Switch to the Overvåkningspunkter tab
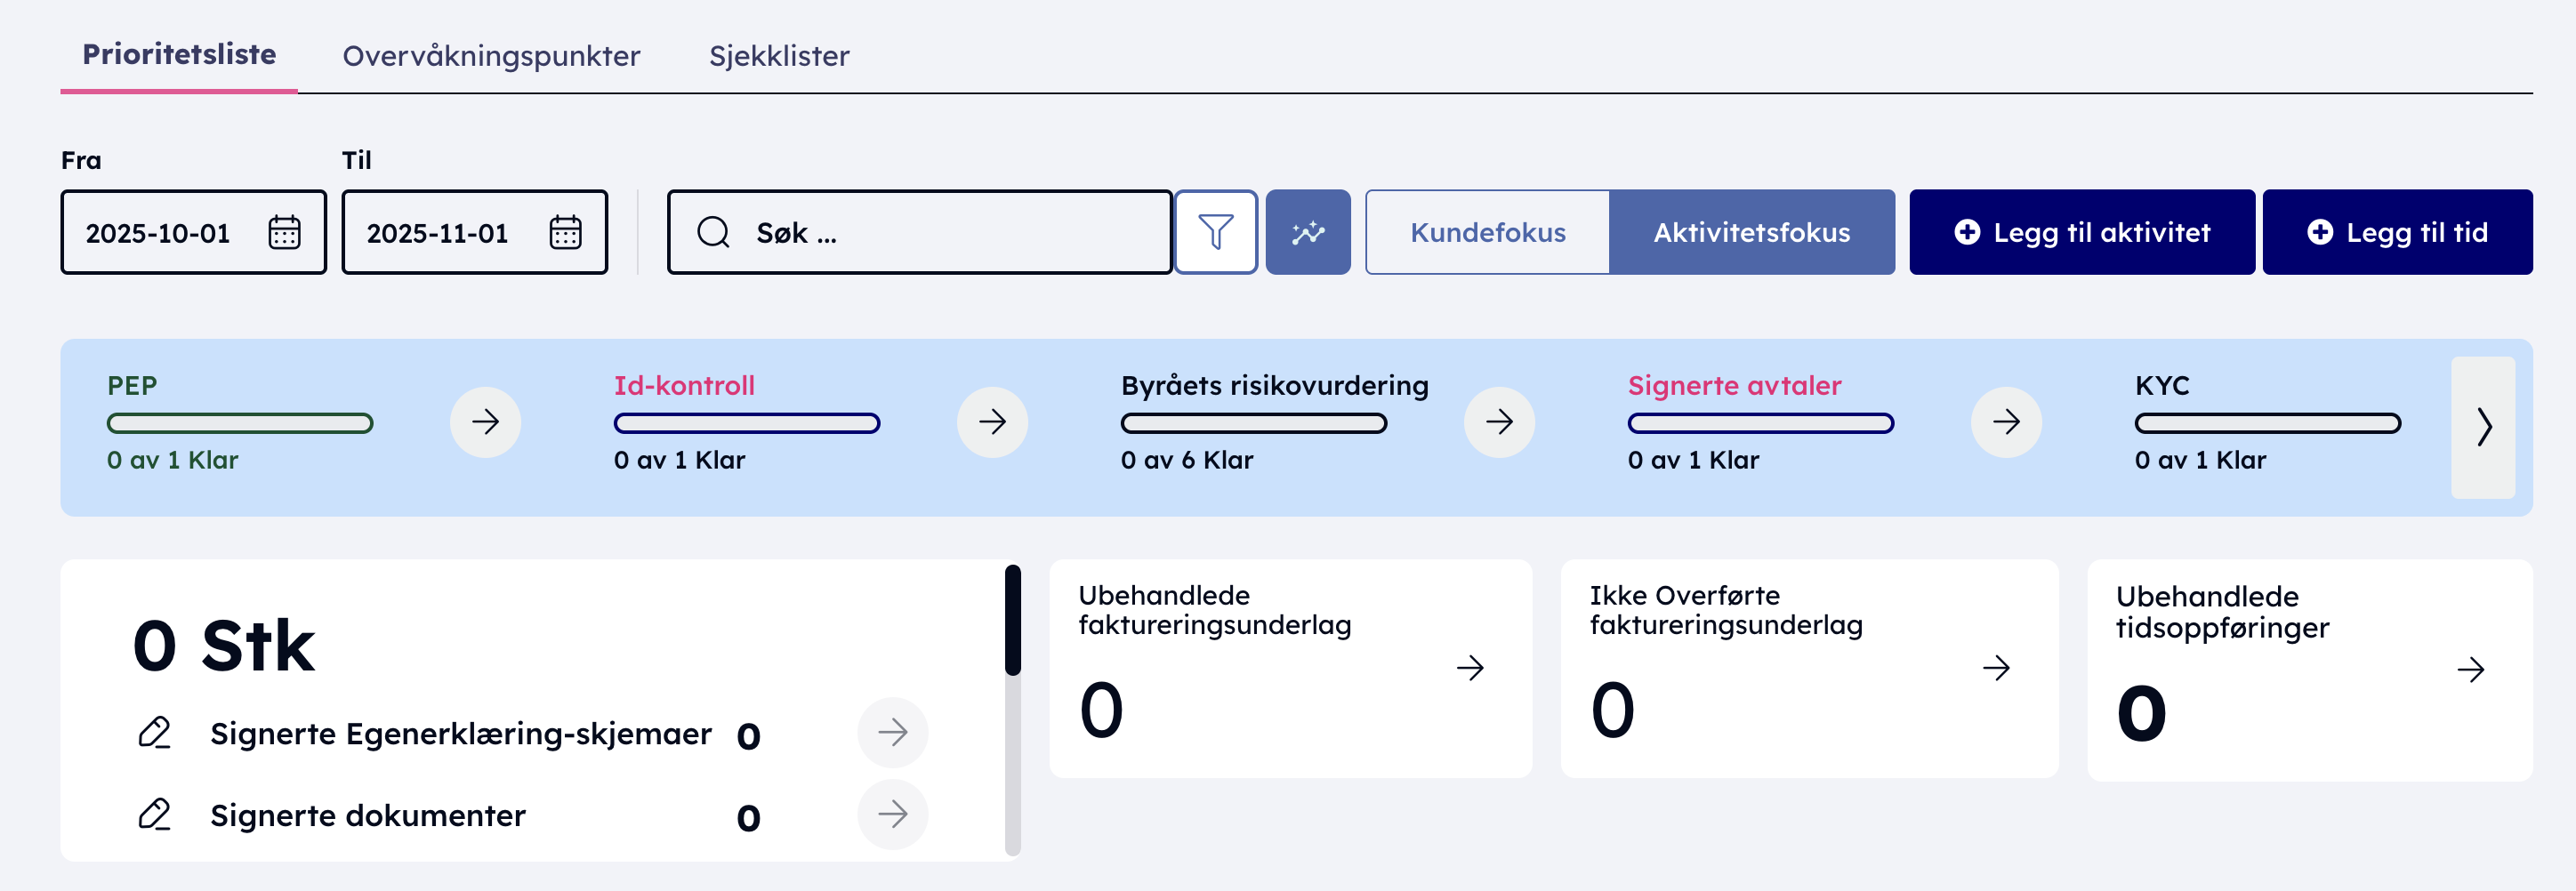Viewport: 2576px width, 891px height. (491, 55)
